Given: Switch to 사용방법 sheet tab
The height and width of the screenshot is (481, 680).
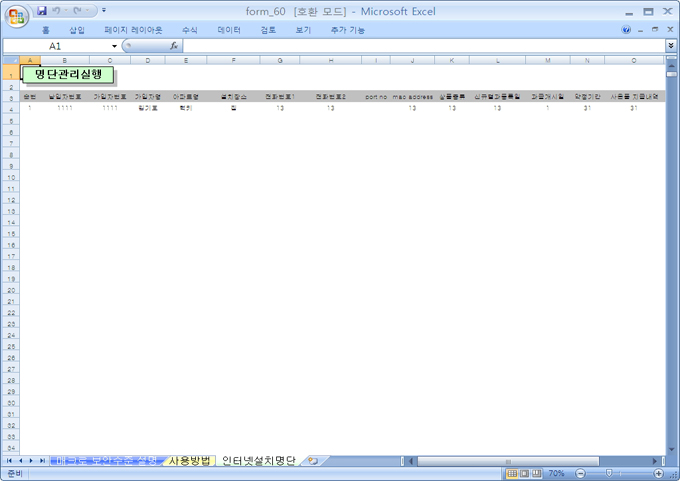Looking at the screenshot, I should coord(190,461).
